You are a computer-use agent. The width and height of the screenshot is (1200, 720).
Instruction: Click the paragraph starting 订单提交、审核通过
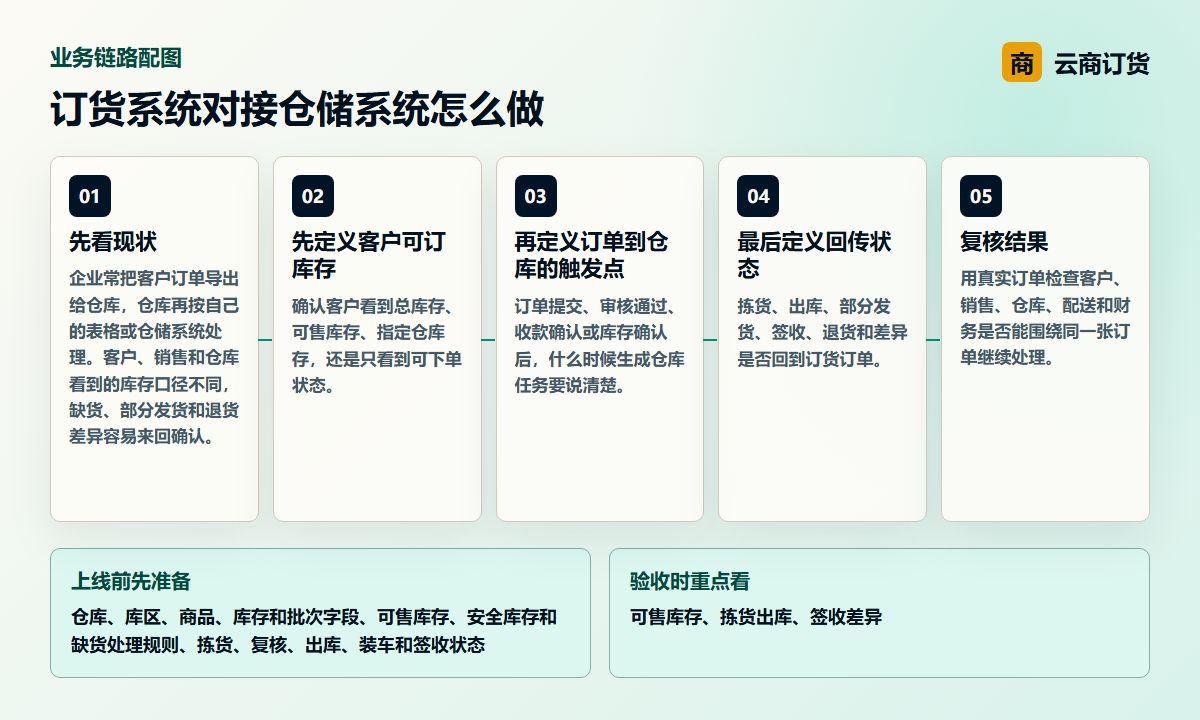click(600, 345)
